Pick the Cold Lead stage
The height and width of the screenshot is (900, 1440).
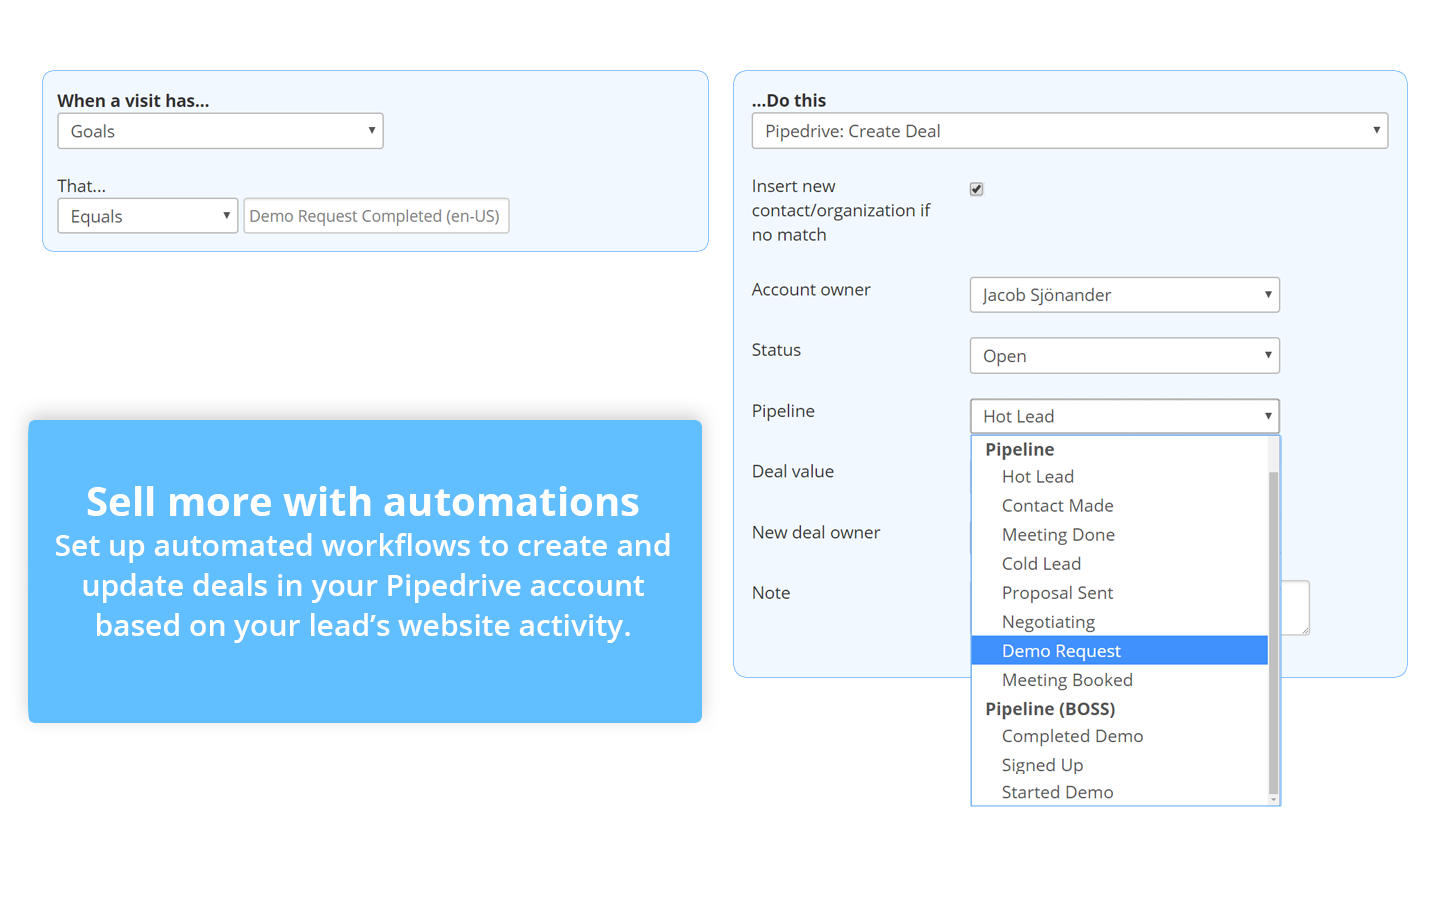point(1041,563)
